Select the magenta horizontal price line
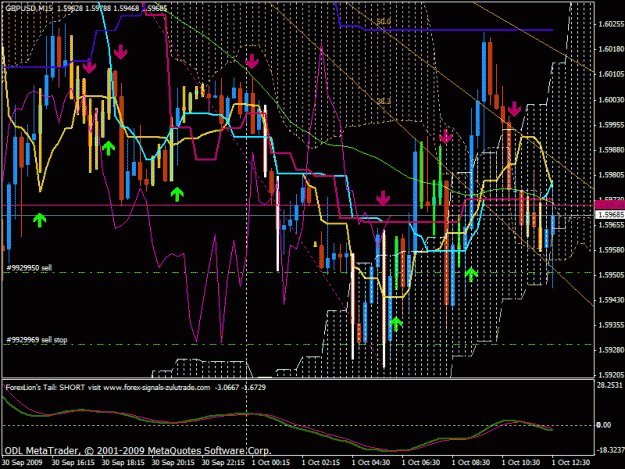Screen dimensions: 625x469 click(x=298, y=206)
